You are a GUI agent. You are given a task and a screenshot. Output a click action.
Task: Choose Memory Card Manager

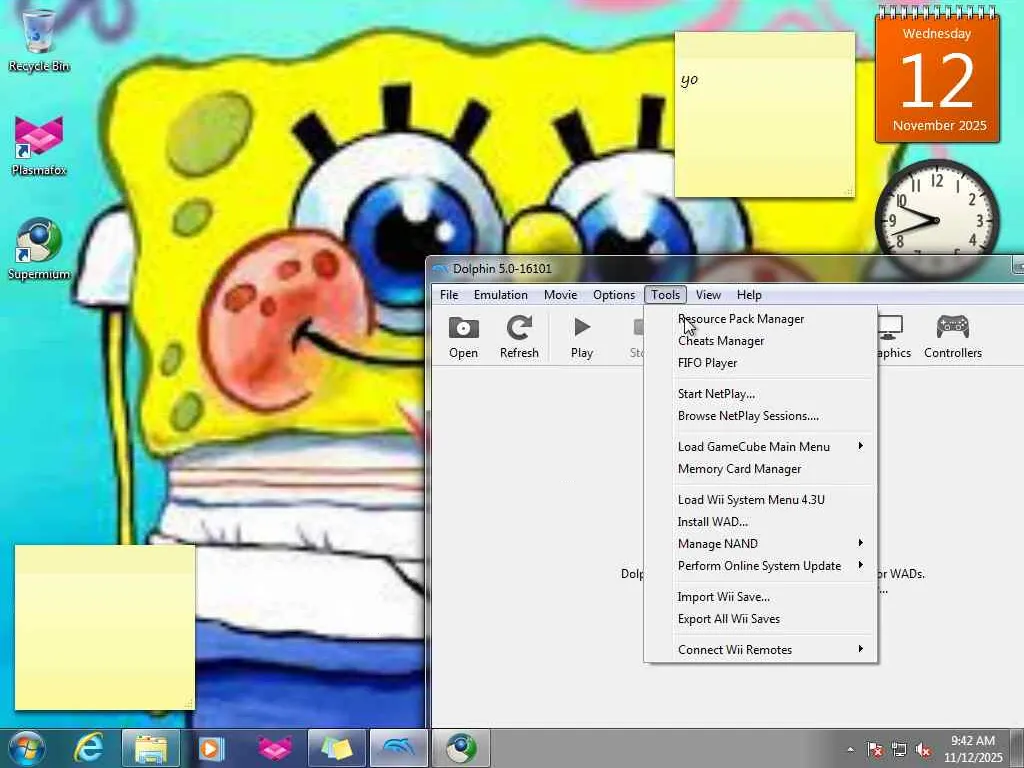(760, 469)
